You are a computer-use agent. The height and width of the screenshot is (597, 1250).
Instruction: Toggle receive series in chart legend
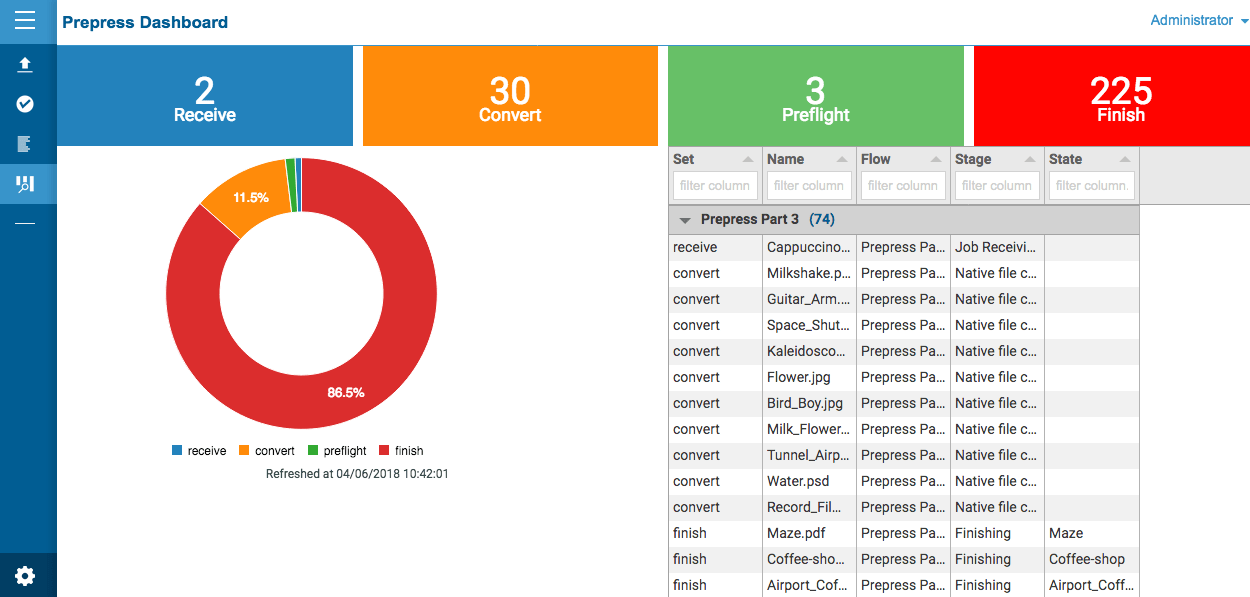point(199,451)
